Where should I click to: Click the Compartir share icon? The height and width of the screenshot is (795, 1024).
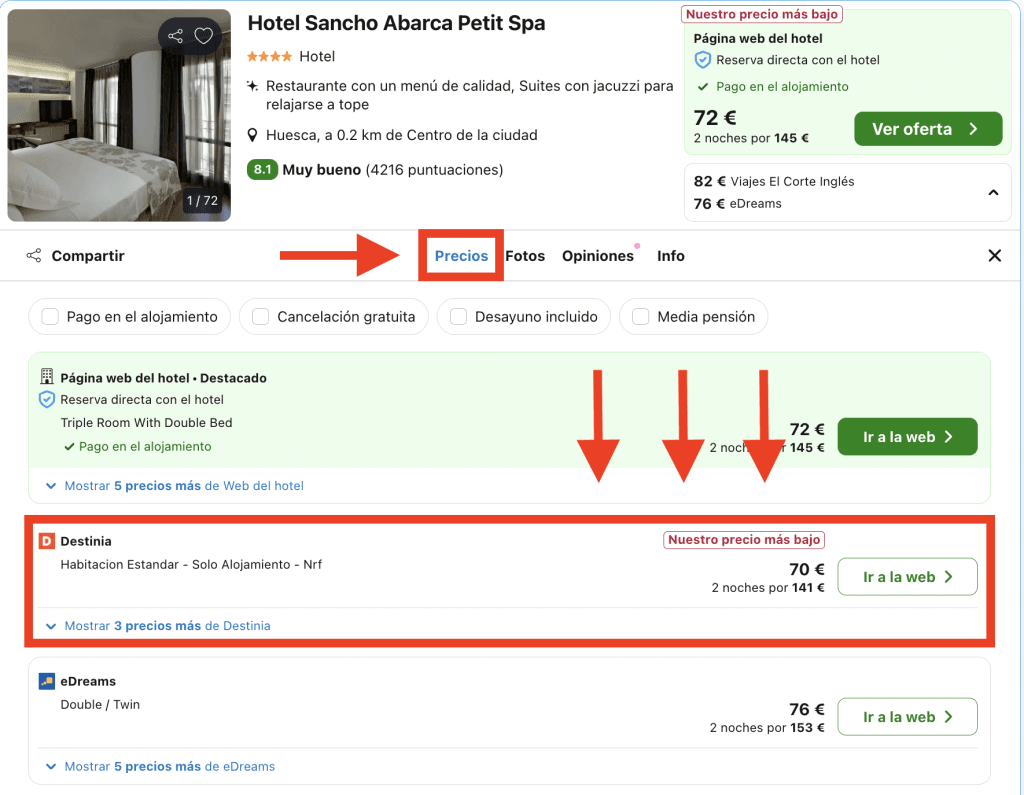coord(35,256)
